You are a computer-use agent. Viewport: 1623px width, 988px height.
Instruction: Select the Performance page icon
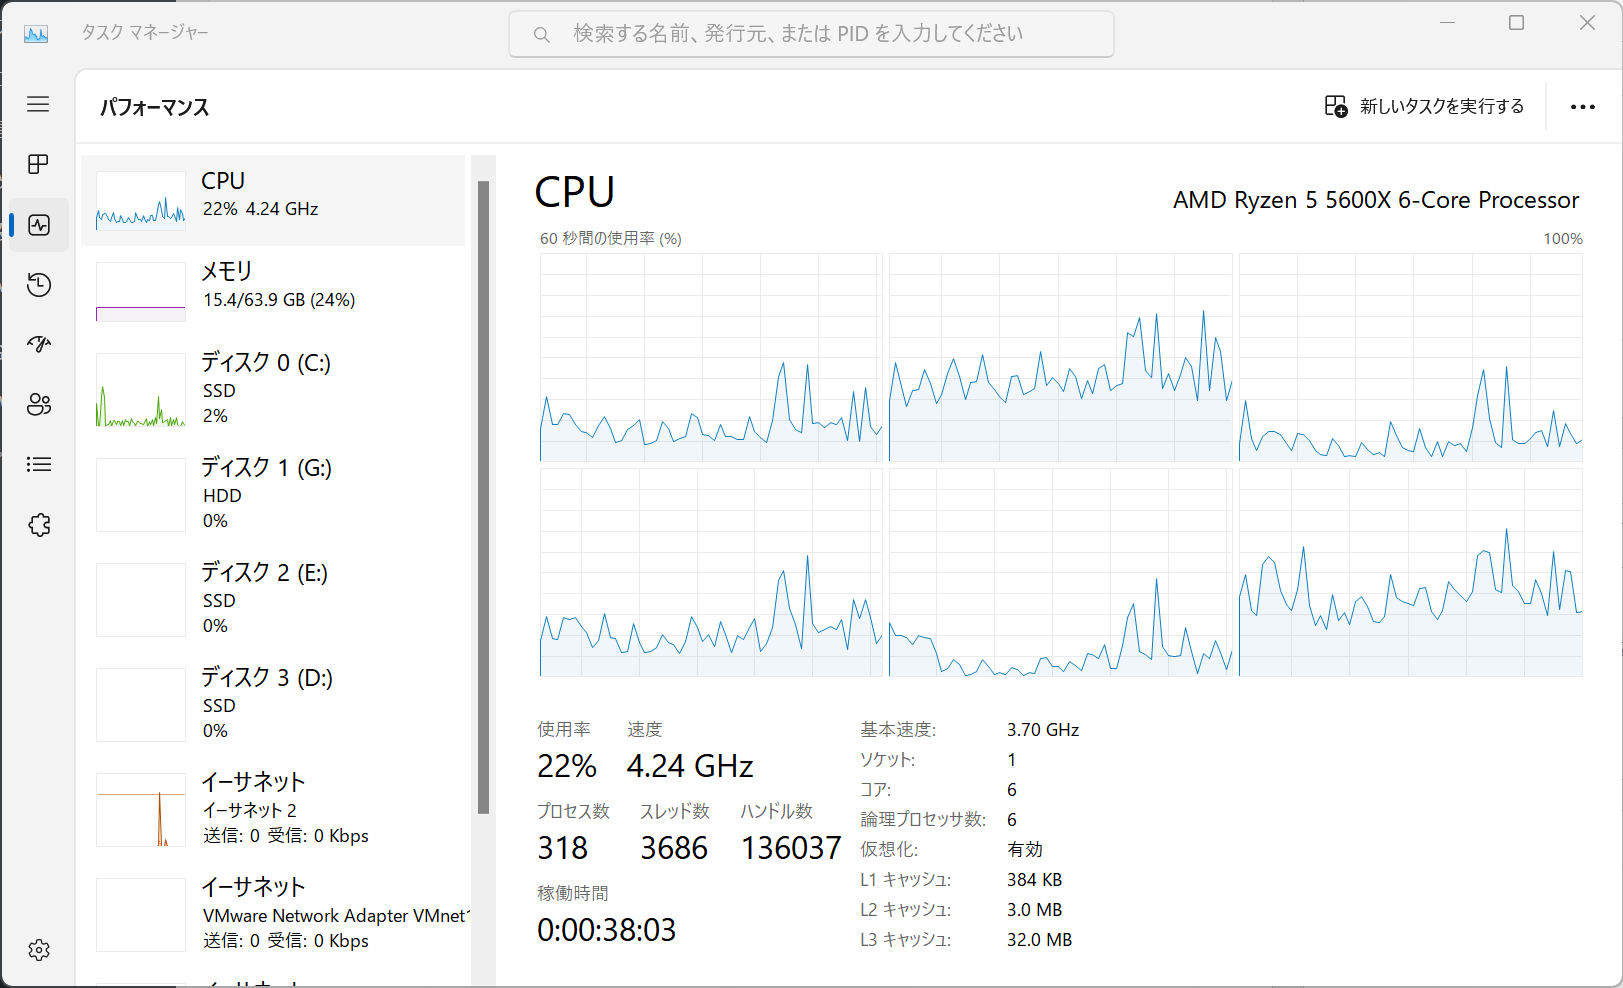[x=39, y=225]
